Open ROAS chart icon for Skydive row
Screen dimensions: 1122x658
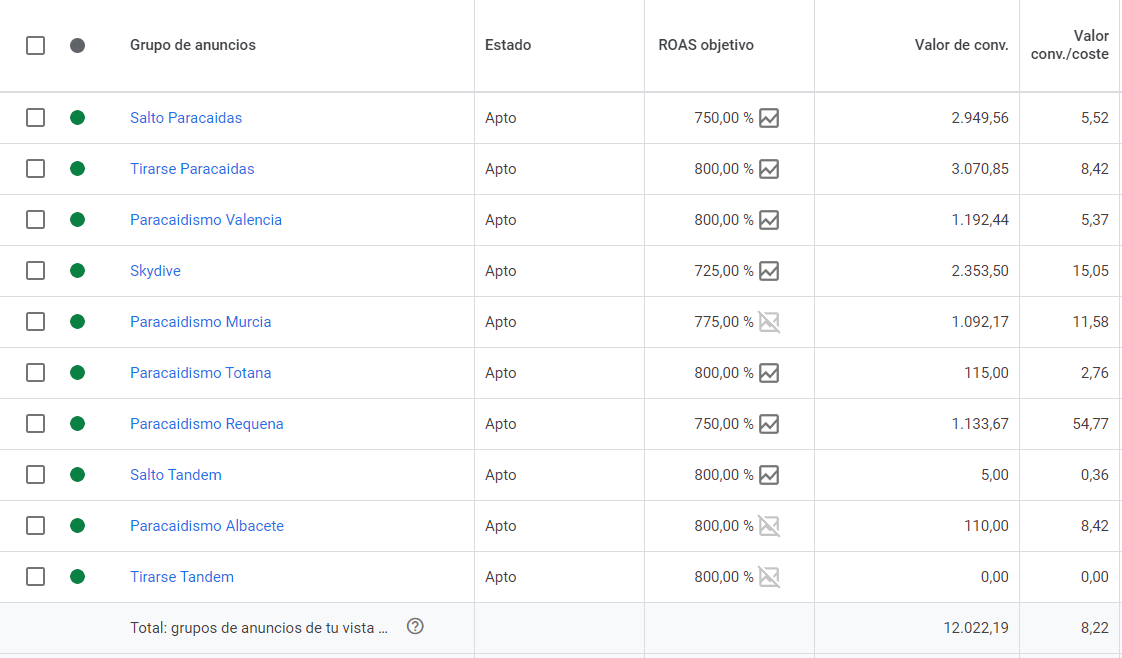pyautogui.click(x=769, y=271)
